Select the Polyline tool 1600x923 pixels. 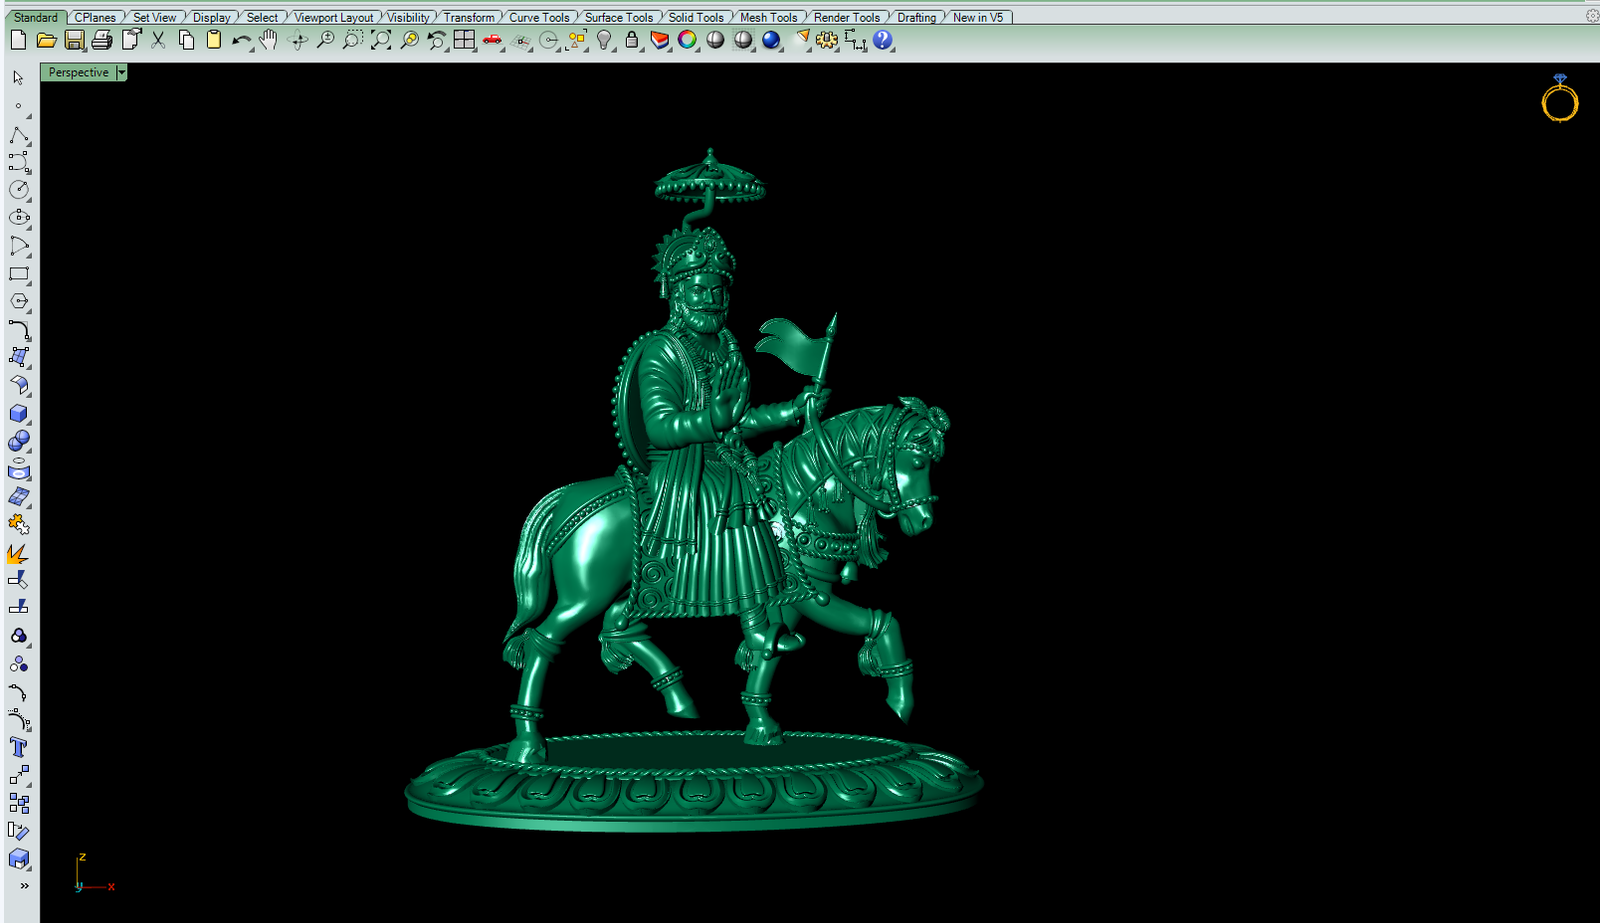(19, 134)
